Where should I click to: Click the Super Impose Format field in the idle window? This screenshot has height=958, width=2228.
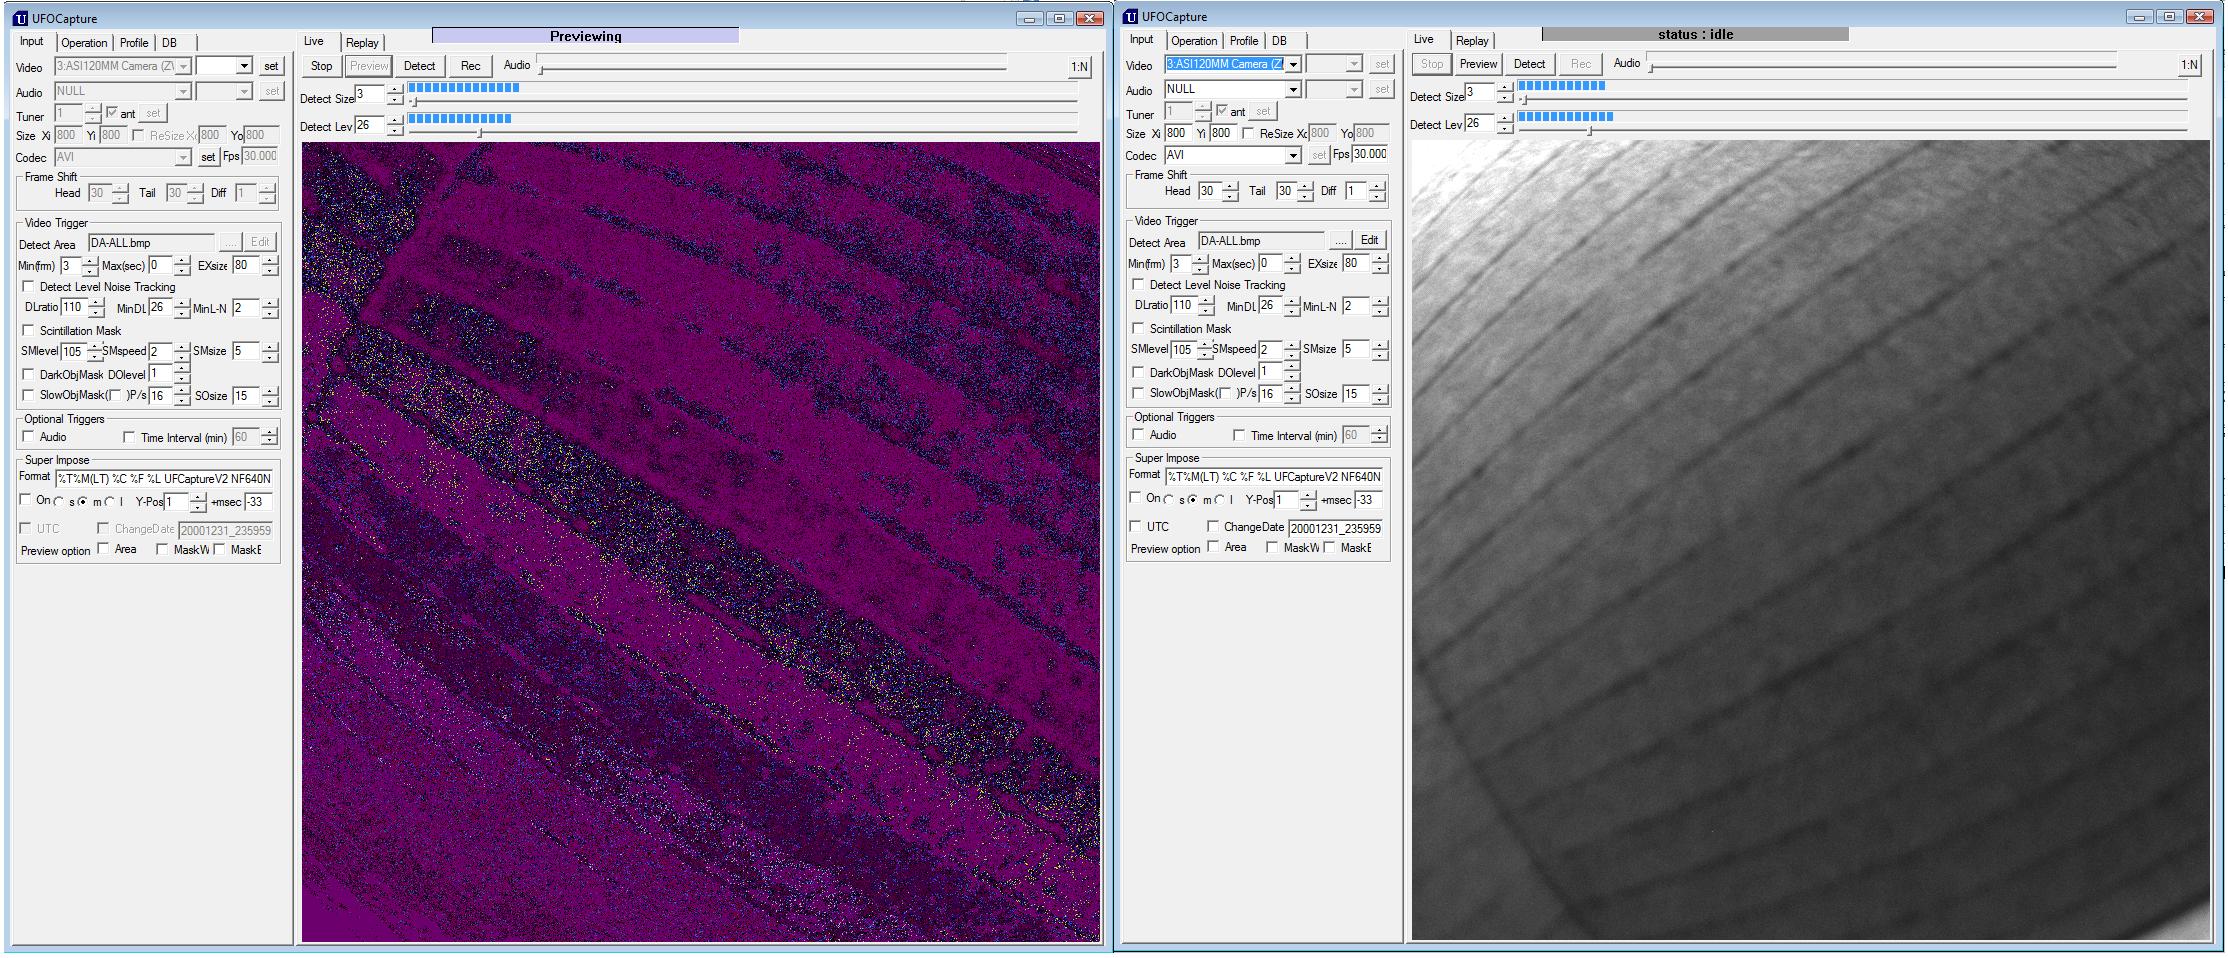click(x=1273, y=476)
